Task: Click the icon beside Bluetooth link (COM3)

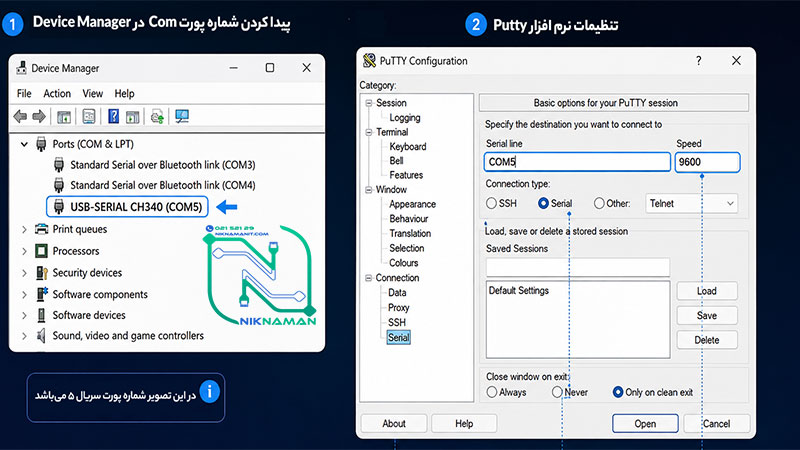Action: tap(59, 165)
